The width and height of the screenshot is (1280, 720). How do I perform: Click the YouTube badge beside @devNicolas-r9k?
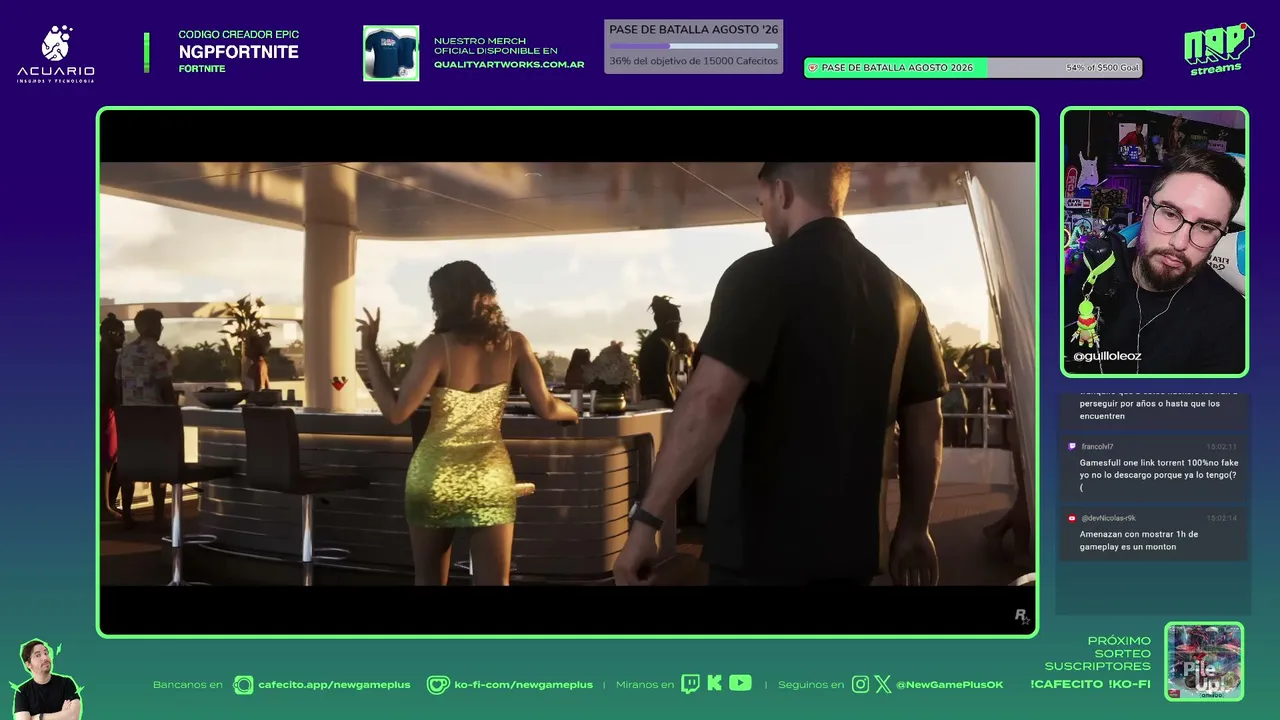[x=1072, y=518]
